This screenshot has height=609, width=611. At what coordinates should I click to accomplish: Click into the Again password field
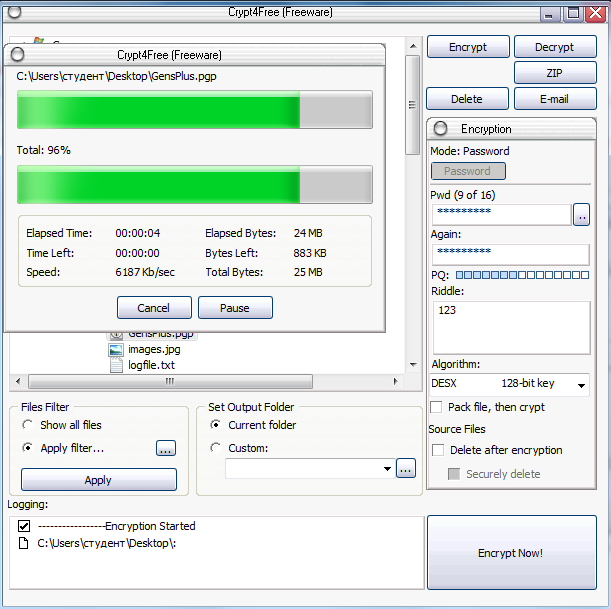511,254
